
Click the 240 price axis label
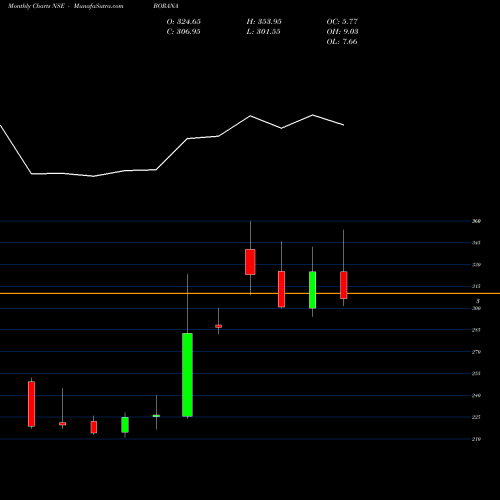point(476,395)
